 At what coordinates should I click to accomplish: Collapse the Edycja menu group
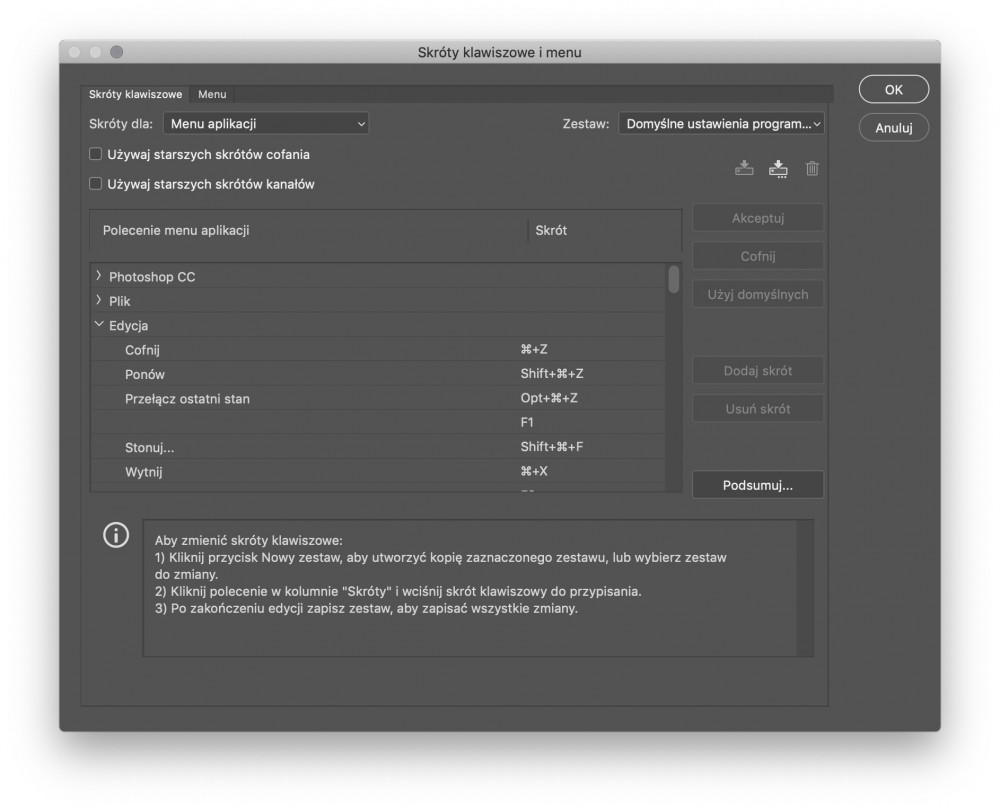click(99, 324)
